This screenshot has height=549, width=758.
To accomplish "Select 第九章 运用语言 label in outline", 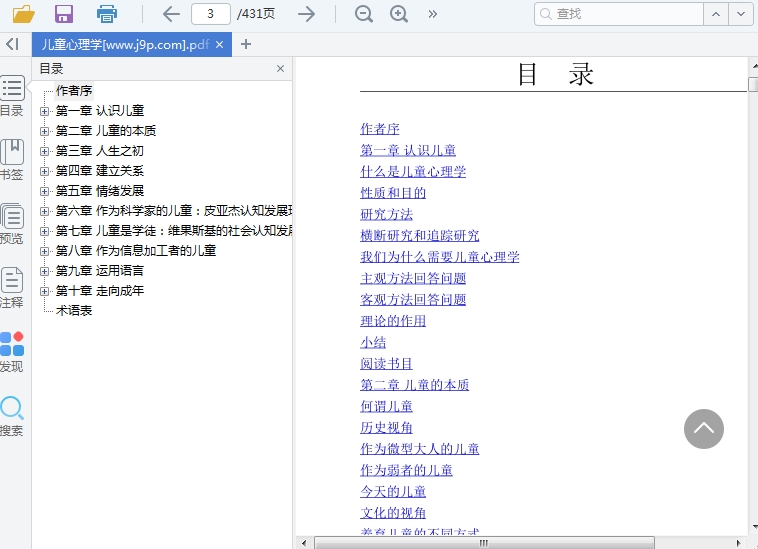I will tap(100, 271).
